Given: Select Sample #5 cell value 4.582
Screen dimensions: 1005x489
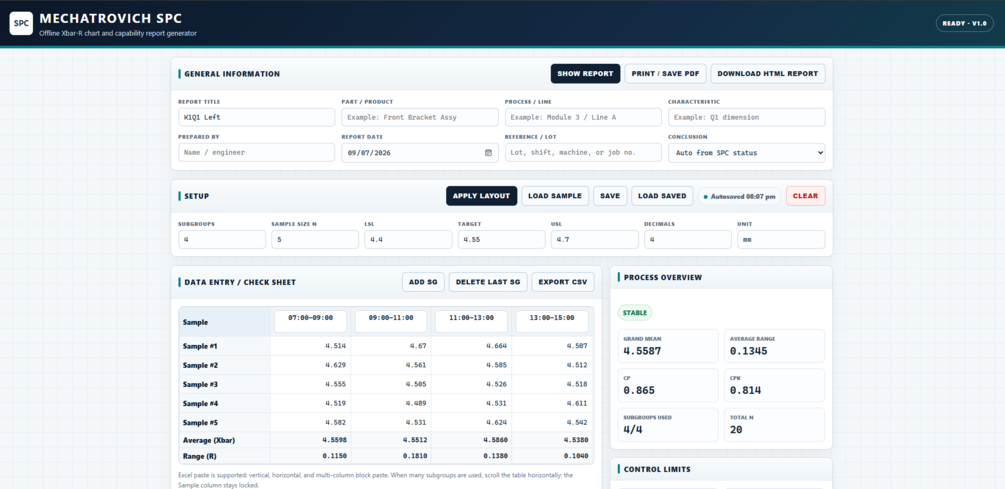Looking at the screenshot, I should 310,423.
